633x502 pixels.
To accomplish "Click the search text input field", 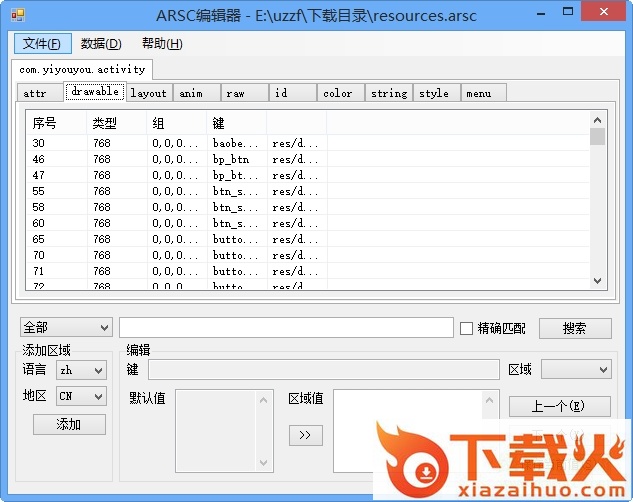I will (x=286, y=327).
